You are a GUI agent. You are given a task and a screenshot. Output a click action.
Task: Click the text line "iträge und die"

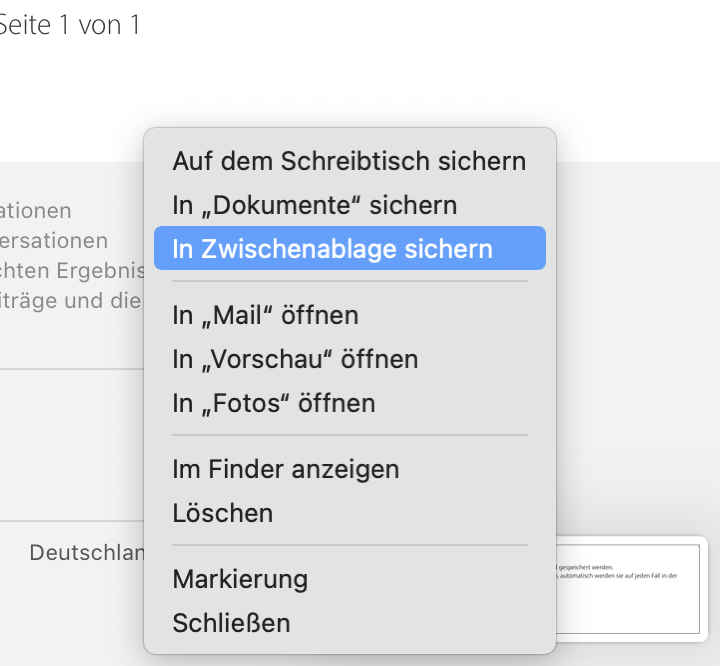(x=70, y=301)
